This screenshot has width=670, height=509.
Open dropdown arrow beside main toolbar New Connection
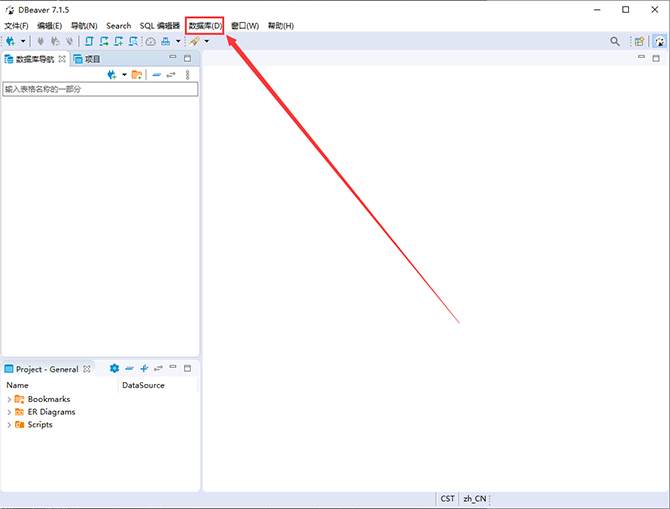pos(23,41)
